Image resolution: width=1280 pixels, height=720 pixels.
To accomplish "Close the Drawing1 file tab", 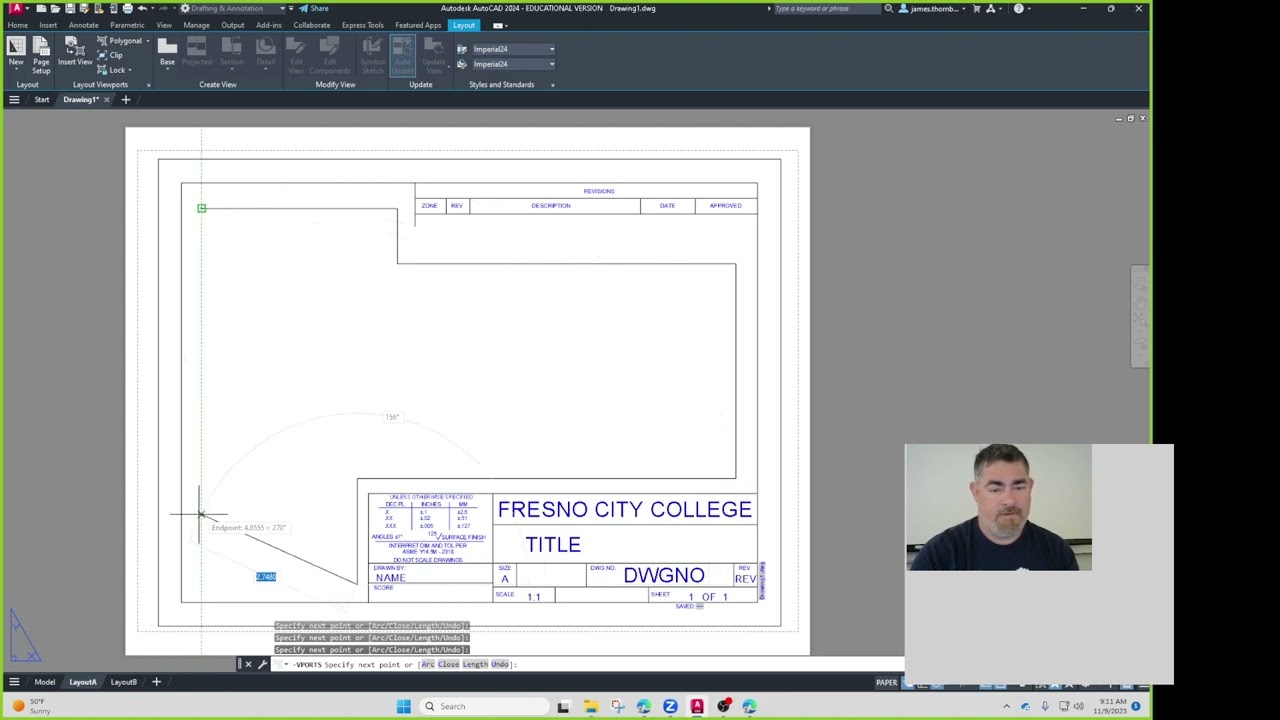I will coord(107,100).
